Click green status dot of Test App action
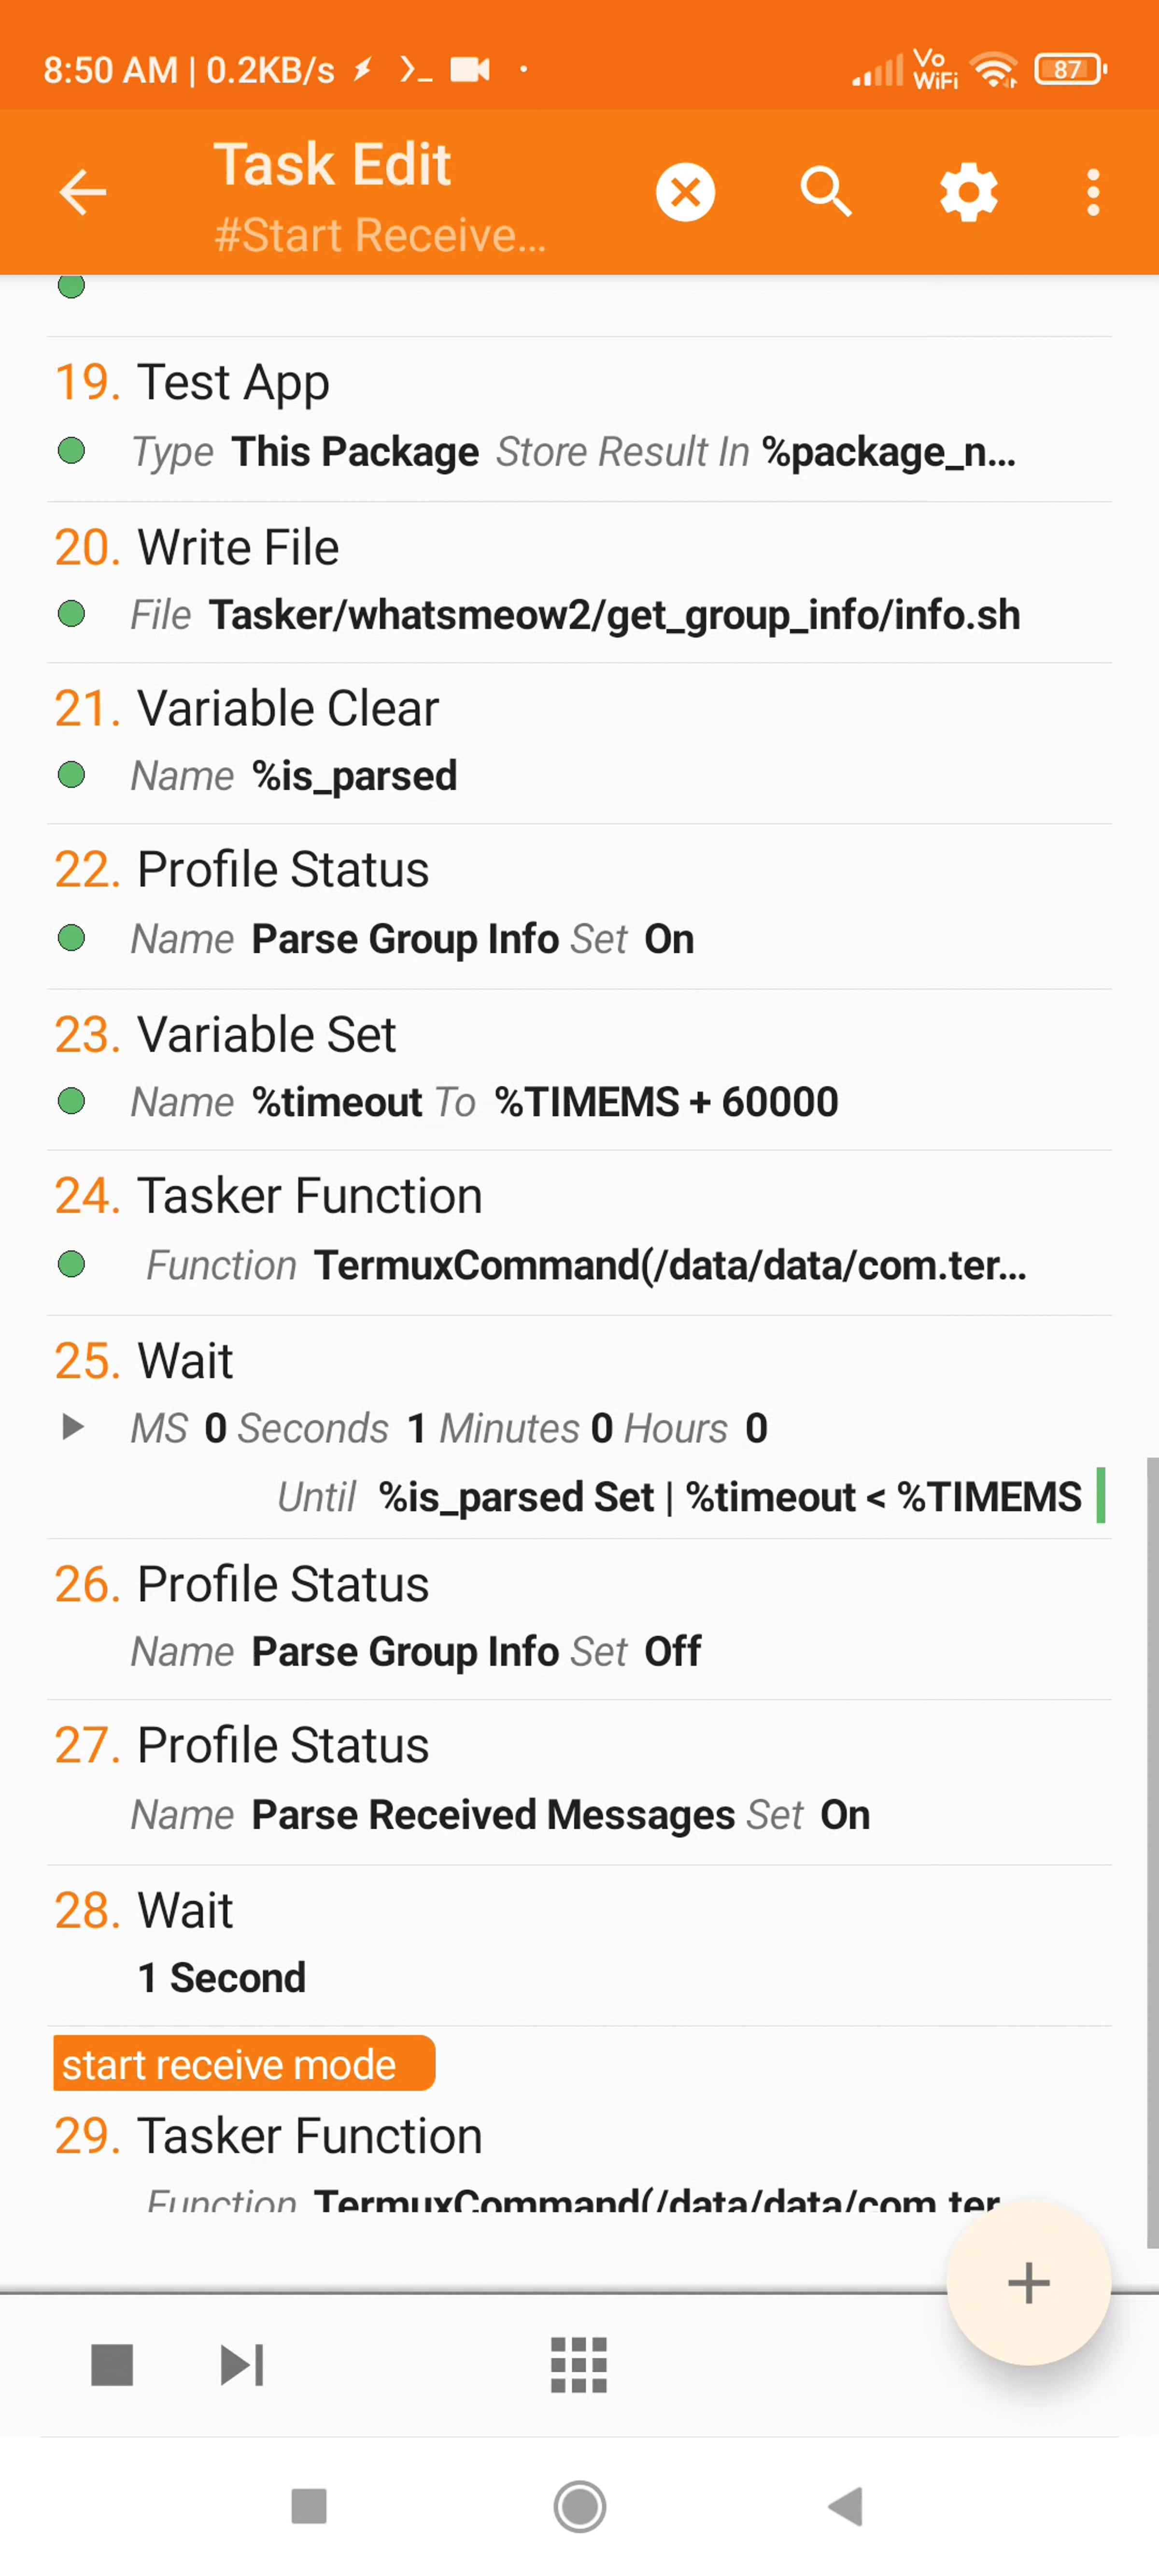This screenshot has height=2576, width=1159. point(71,451)
